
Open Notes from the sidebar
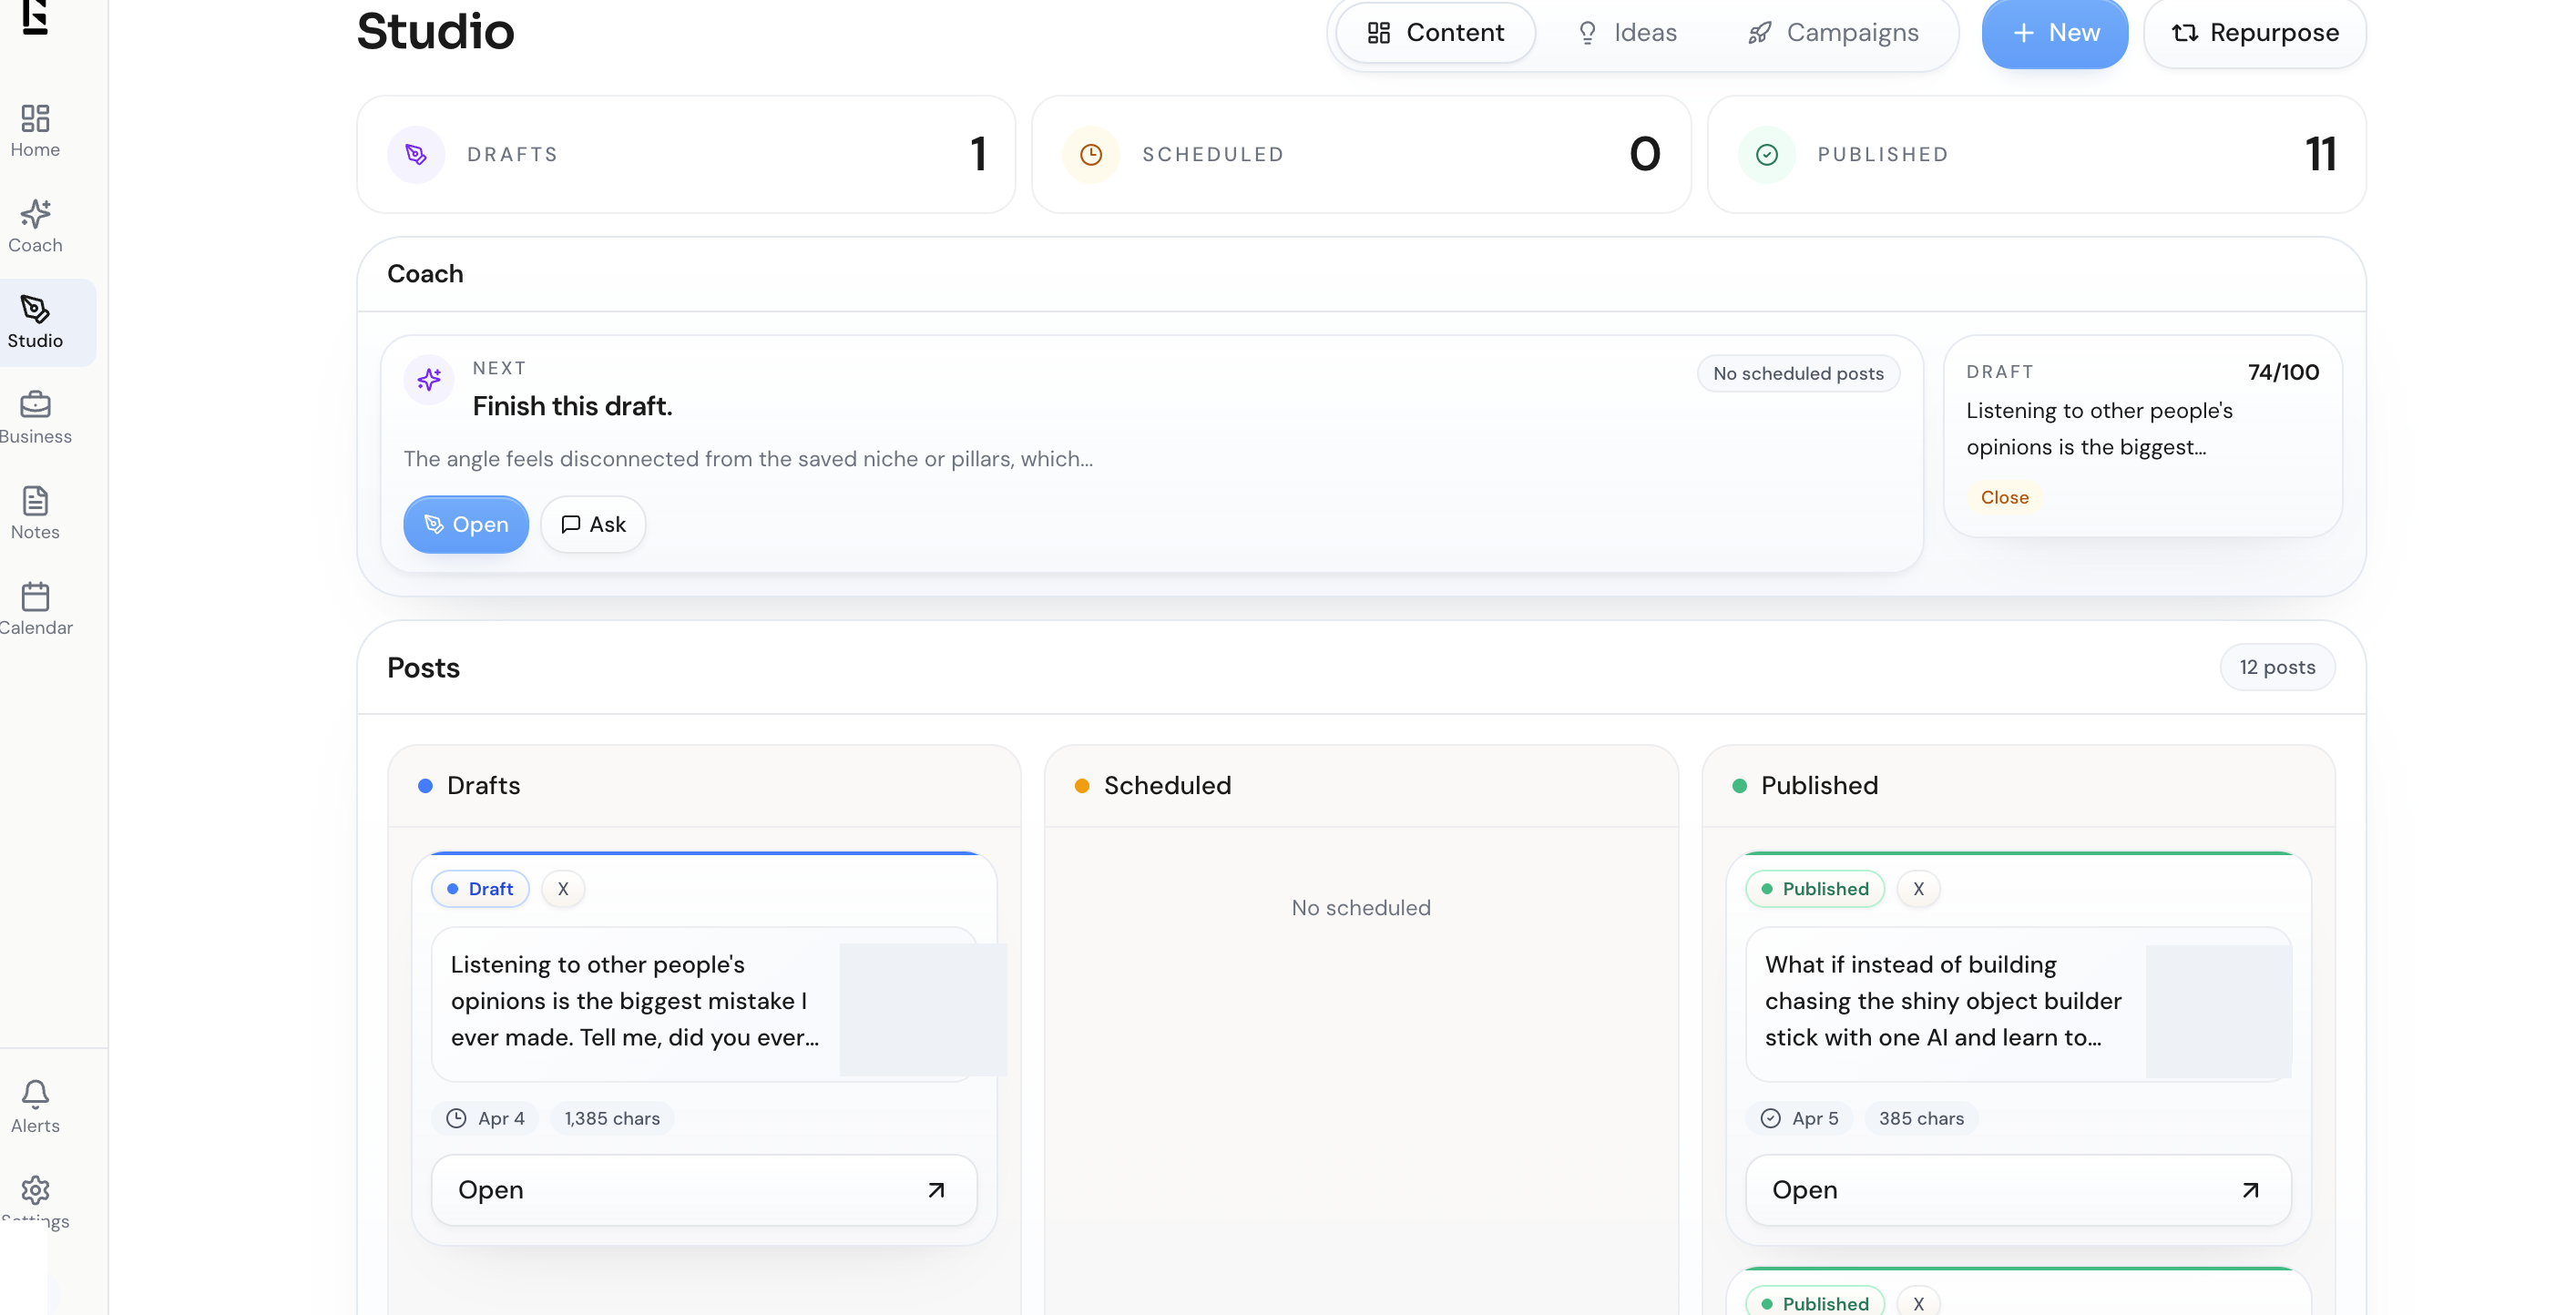click(x=35, y=501)
